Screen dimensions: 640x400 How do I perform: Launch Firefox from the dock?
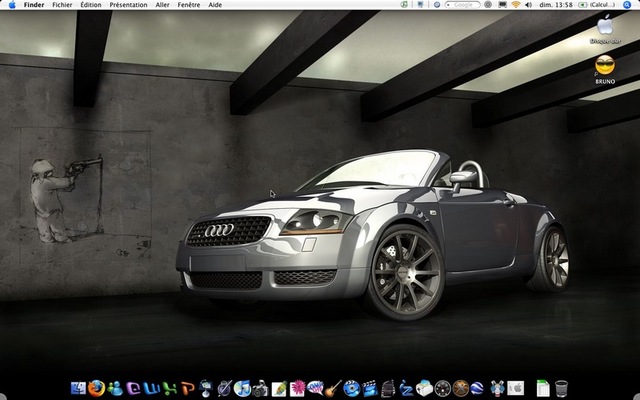[x=96, y=388]
